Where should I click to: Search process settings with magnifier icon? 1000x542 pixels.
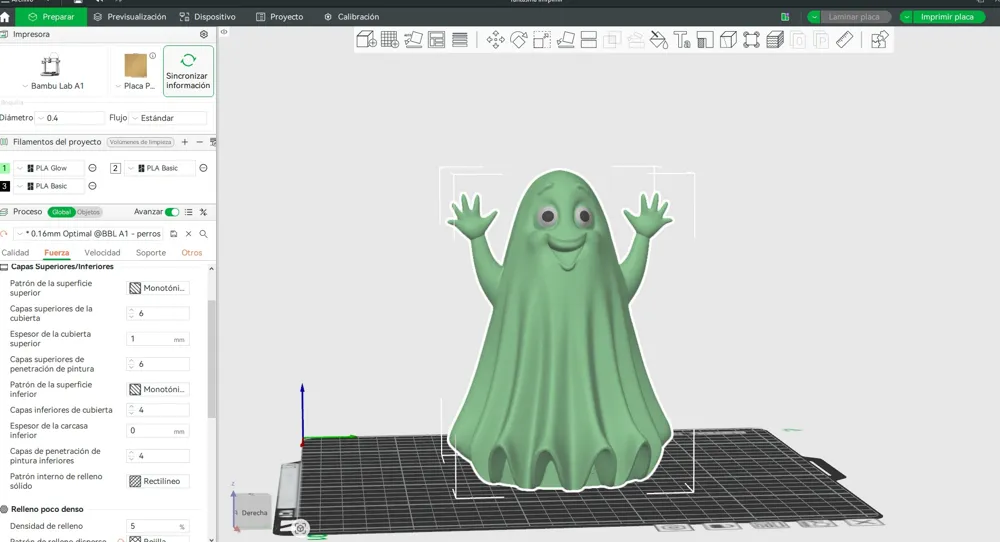(203, 234)
